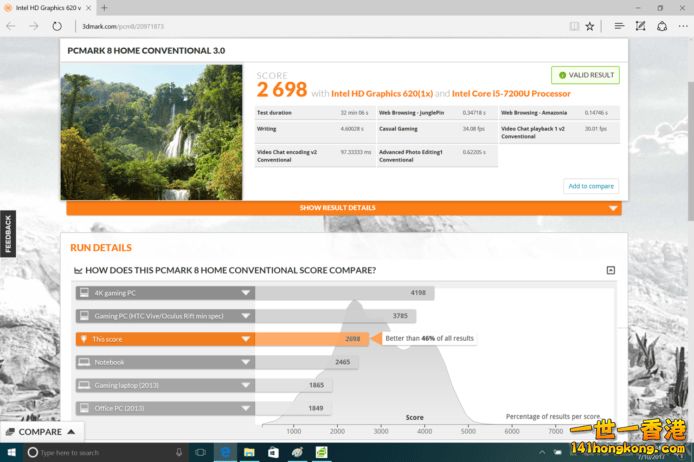Open File Explorer from the taskbar
This screenshot has height=462, width=694.
[249, 452]
